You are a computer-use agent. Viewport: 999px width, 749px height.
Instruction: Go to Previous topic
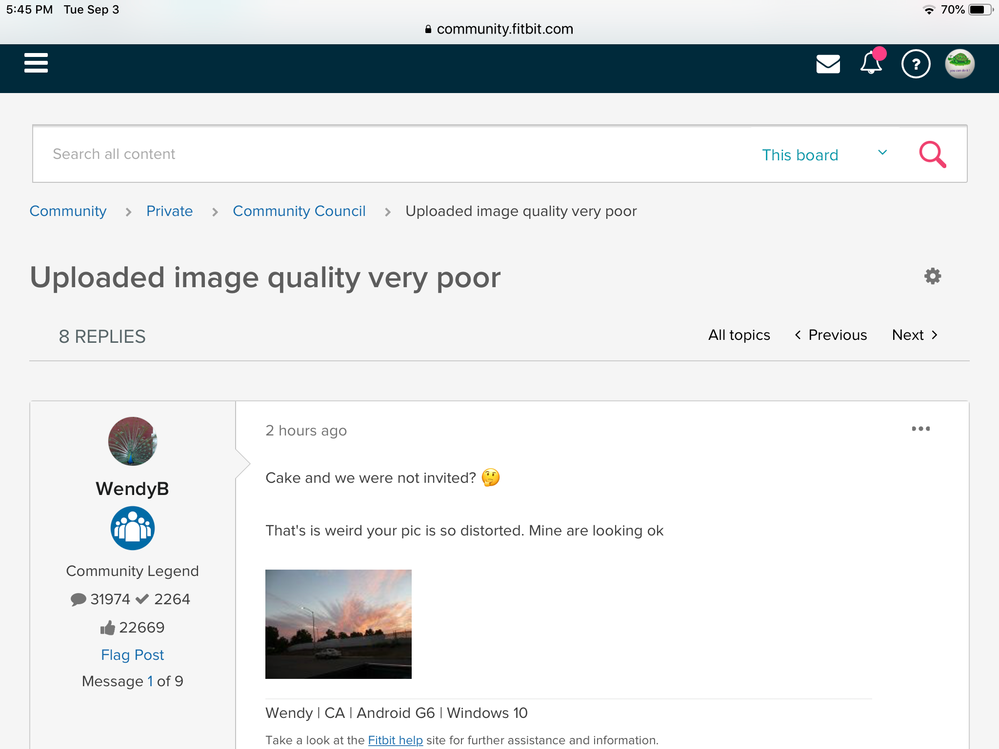(830, 335)
